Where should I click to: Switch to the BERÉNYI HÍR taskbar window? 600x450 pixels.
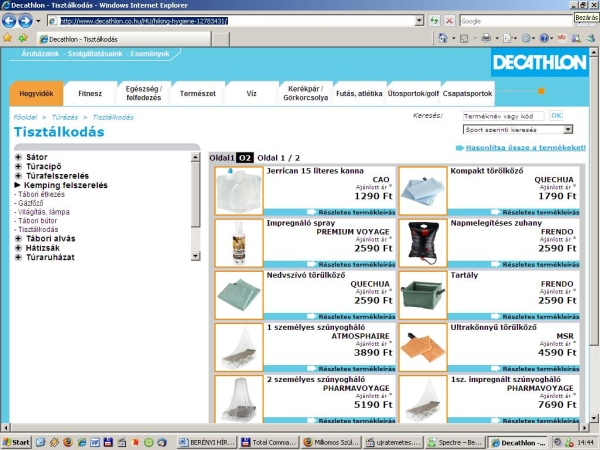point(207,442)
